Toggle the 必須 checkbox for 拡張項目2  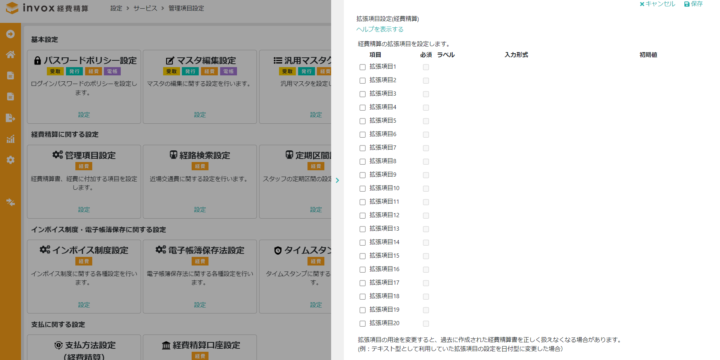pyautogui.click(x=426, y=80)
